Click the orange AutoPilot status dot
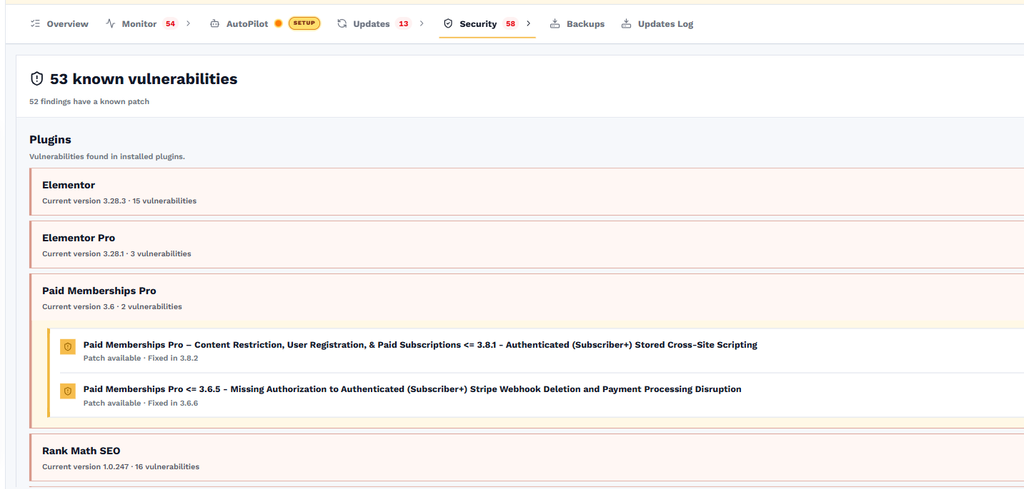Image resolution: width=1024 pixels, height=489 pixels. [278, 24]
